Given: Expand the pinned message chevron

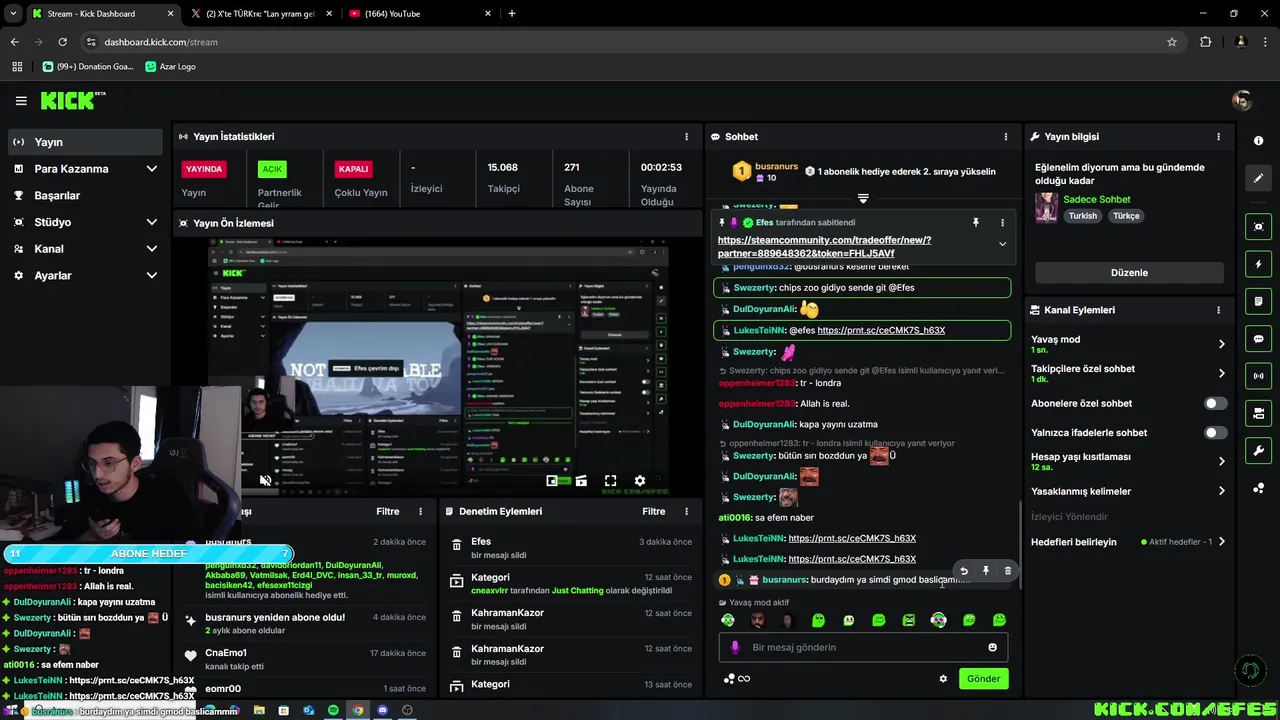Looking at the screenshot, I should (1002, 244).
